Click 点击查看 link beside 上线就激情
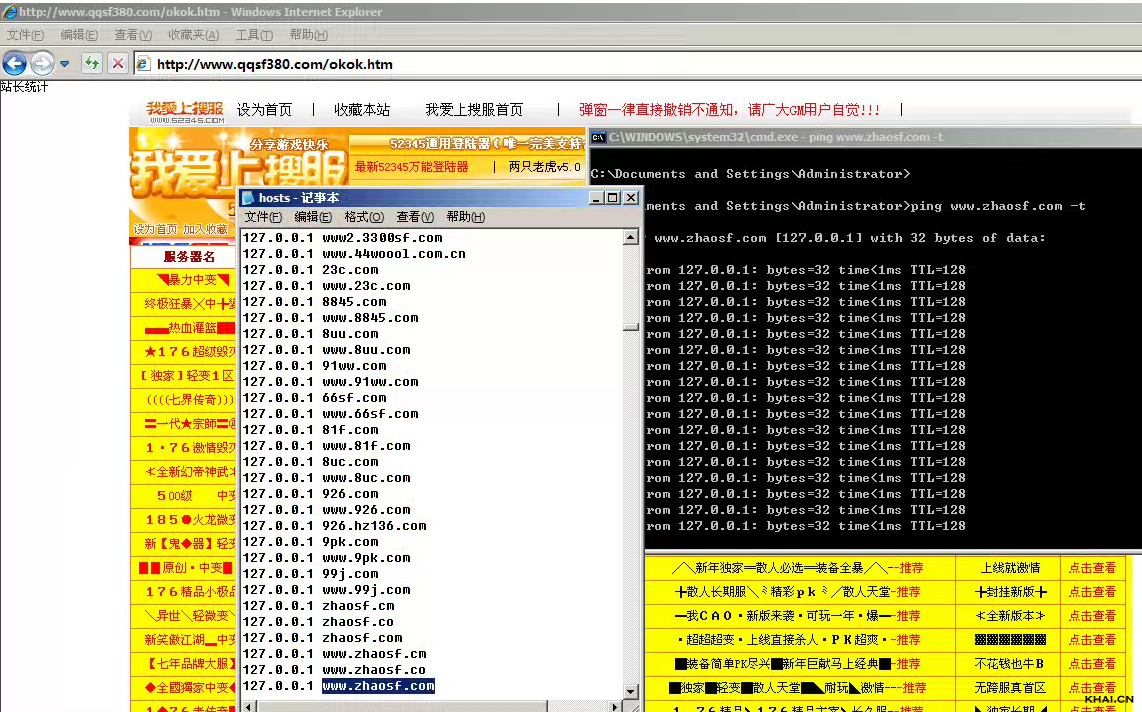Screen dimensions: 1142x712 point(1092,568)
